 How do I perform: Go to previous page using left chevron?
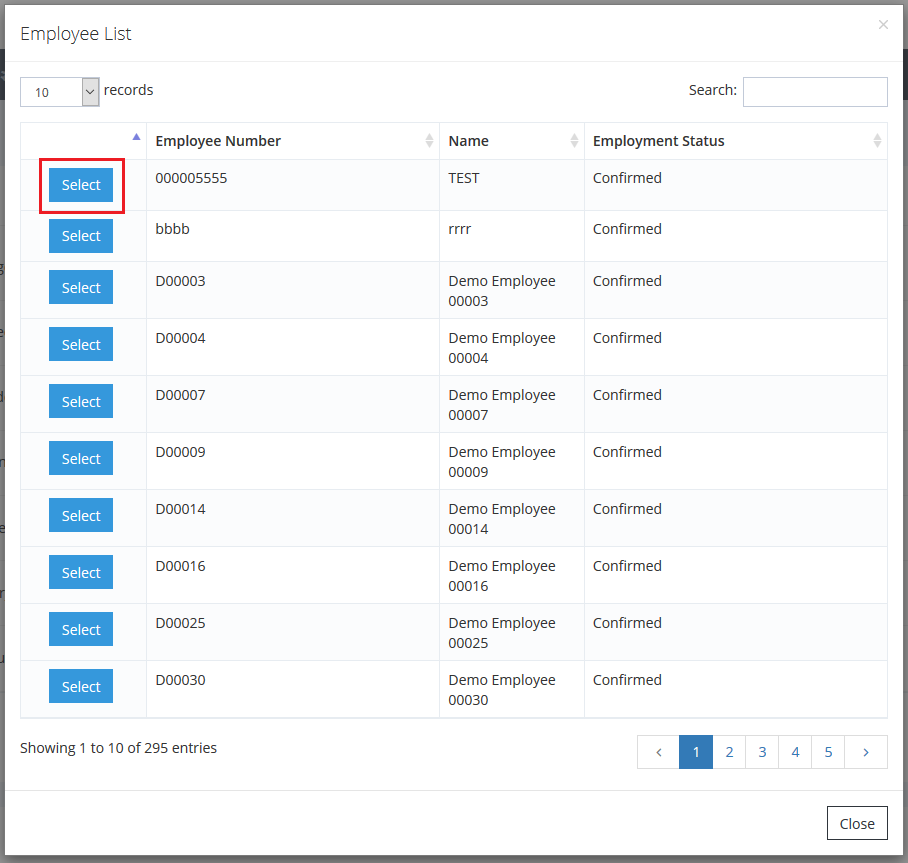point(658,752)
